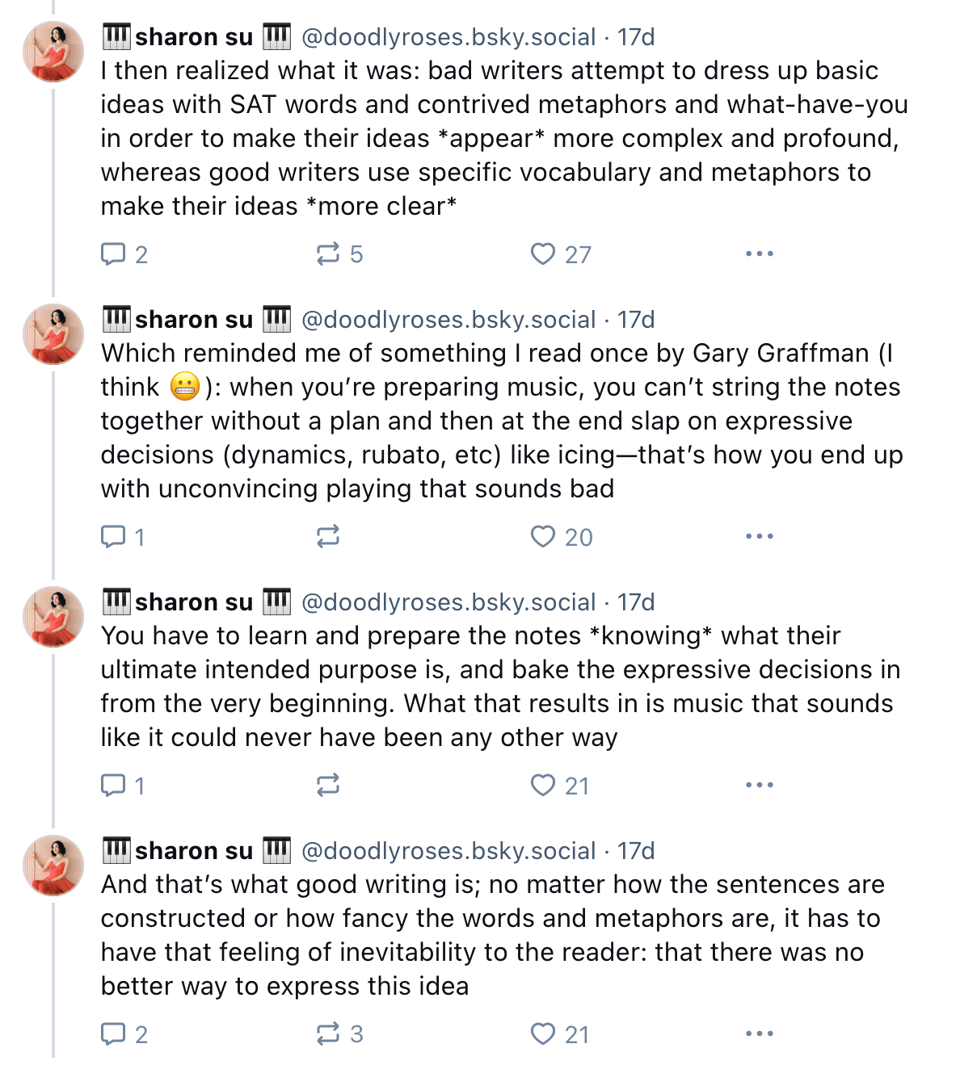Open the options menu on the first post
The width and height of the screenshot is (960, 1069).
(x=760, y=253)
